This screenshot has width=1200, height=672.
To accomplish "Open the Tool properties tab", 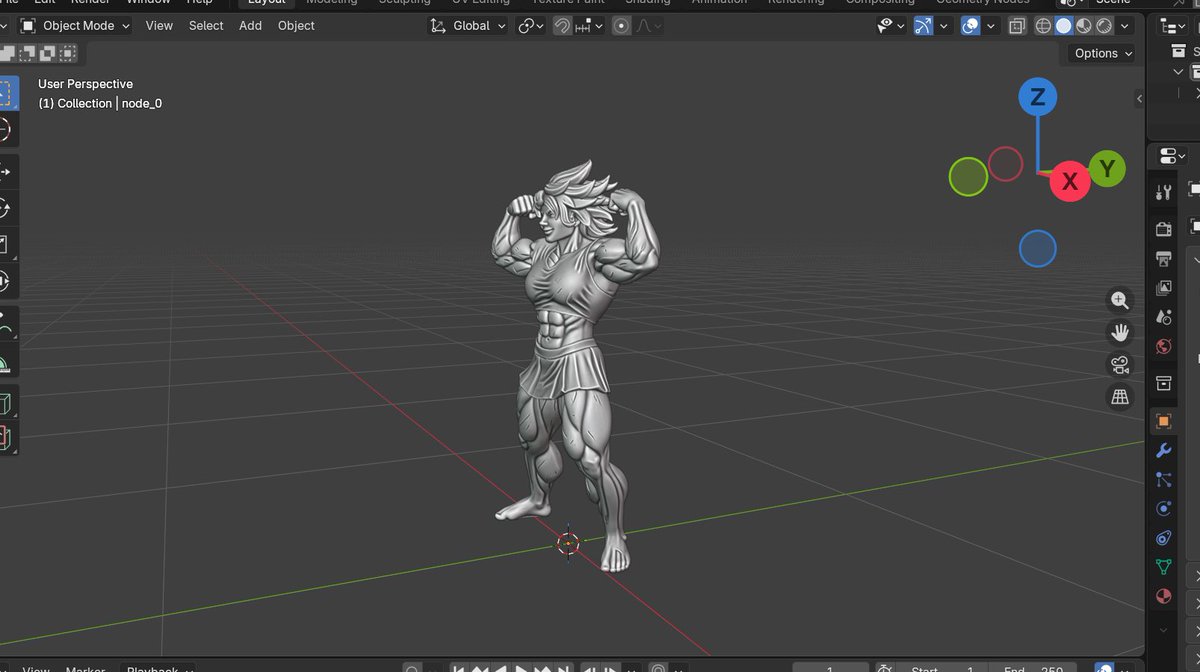I will [x=1163, y=192].
